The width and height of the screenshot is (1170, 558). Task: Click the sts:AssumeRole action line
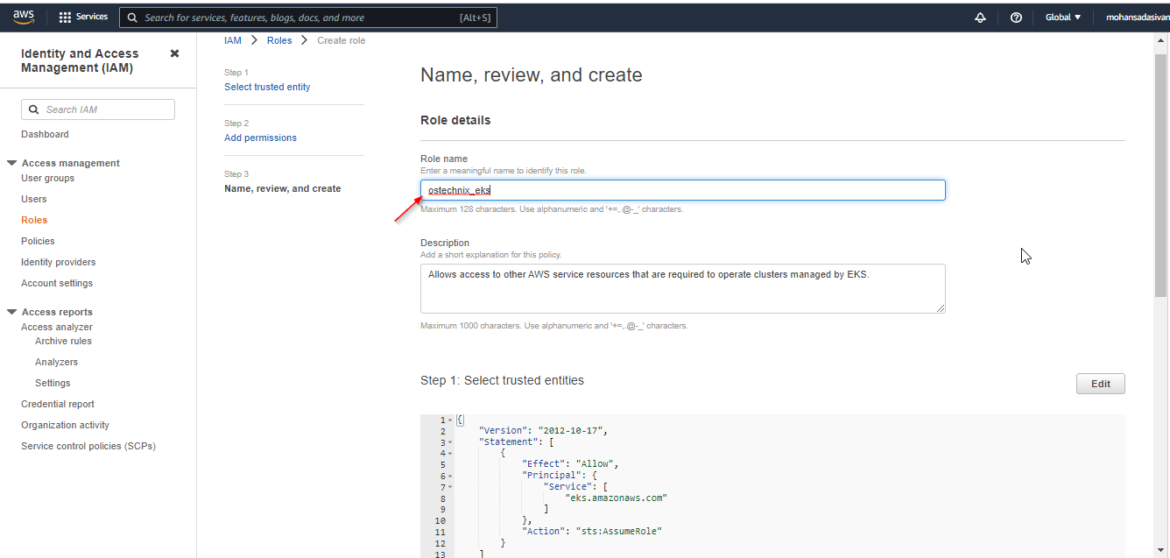[592, 531]
